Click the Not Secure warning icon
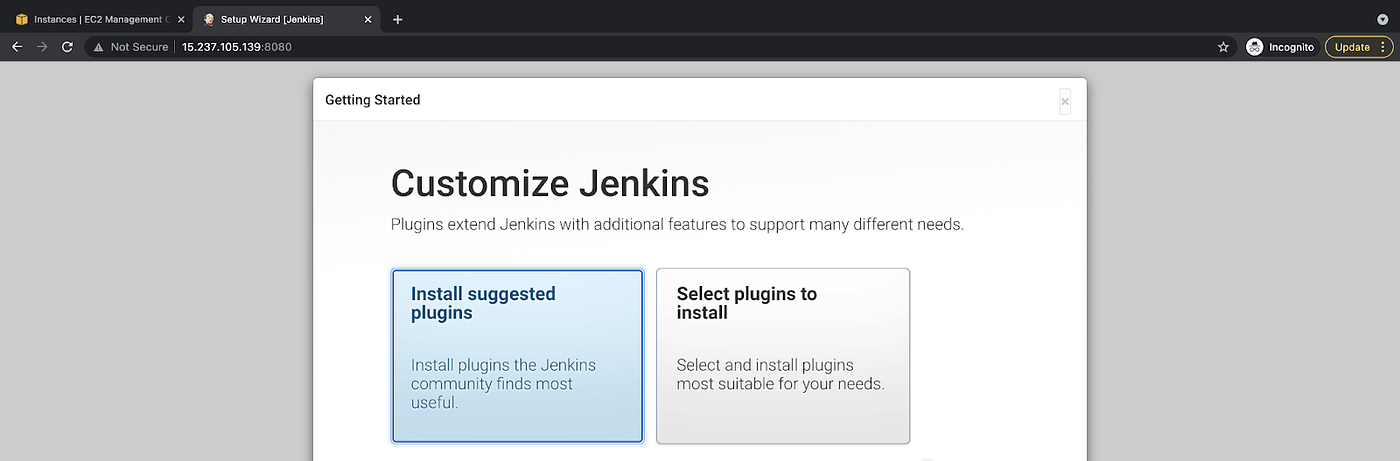Image resolution: width=1400 pixels, height=461 pixels. (98, 47)
